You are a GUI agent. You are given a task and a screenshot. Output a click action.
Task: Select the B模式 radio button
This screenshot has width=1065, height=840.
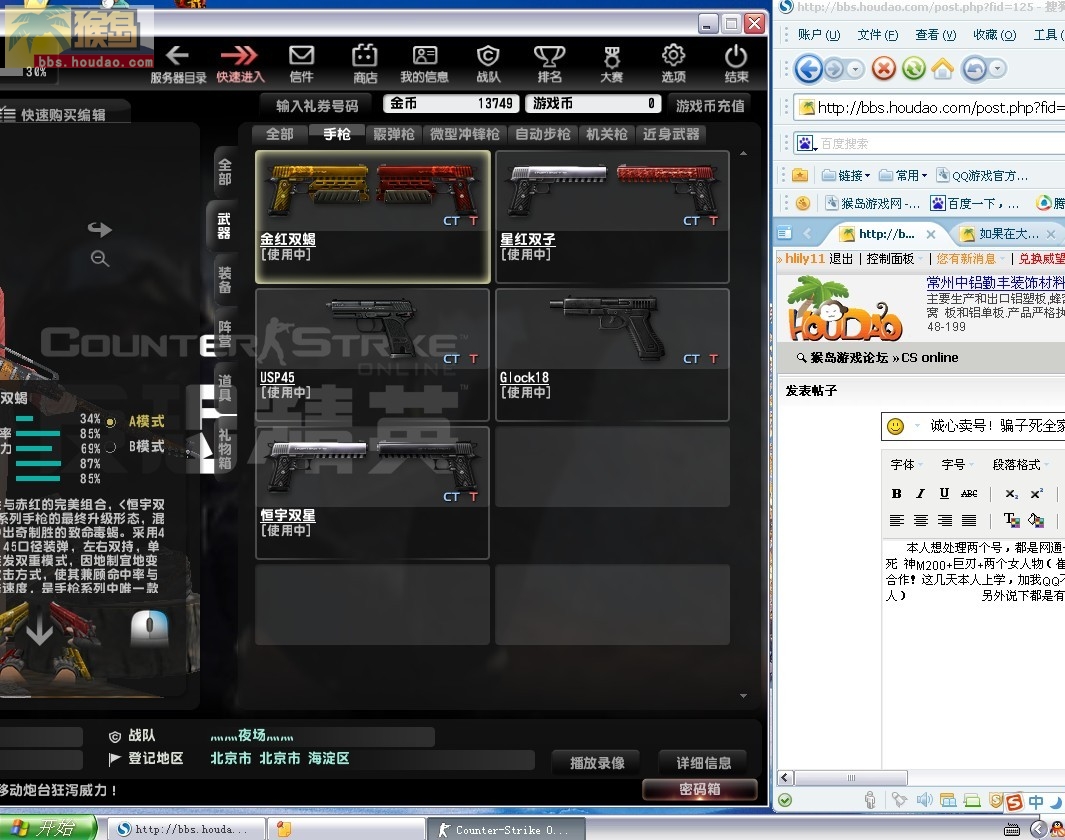coord(111,447)
